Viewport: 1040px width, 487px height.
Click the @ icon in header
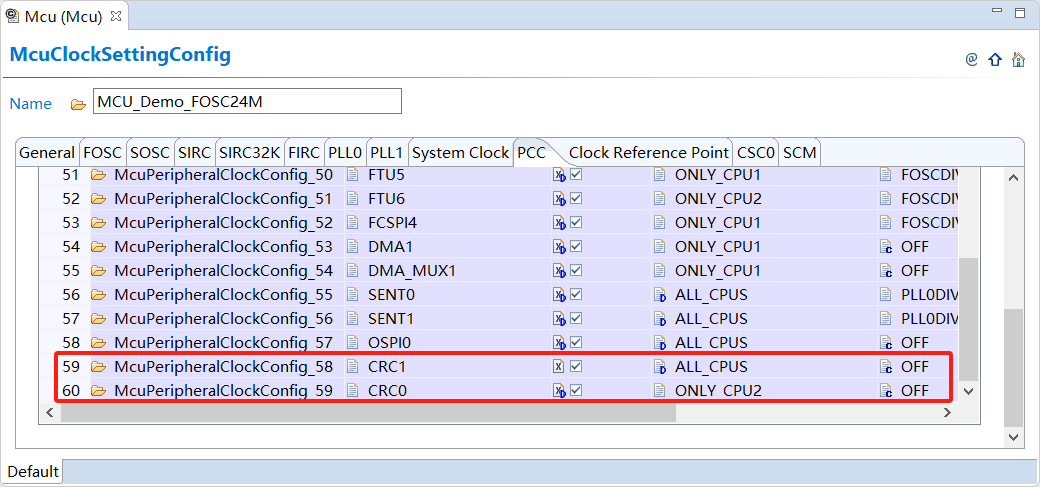point(971,59)
